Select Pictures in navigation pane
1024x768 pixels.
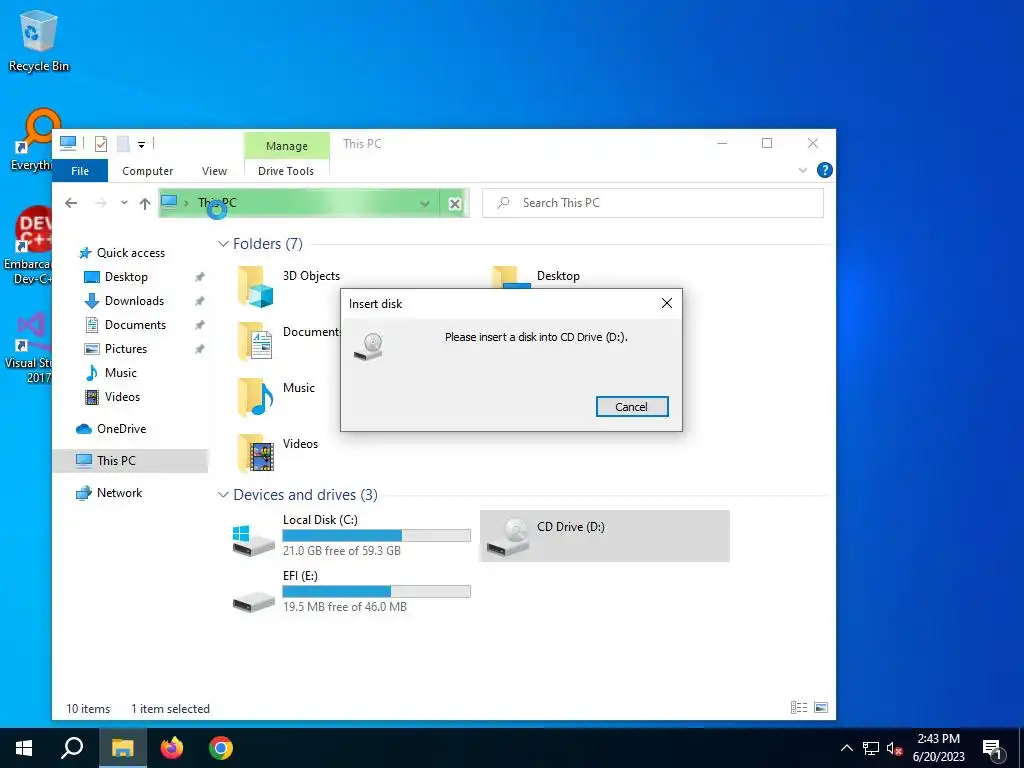[x=125, y=349]
